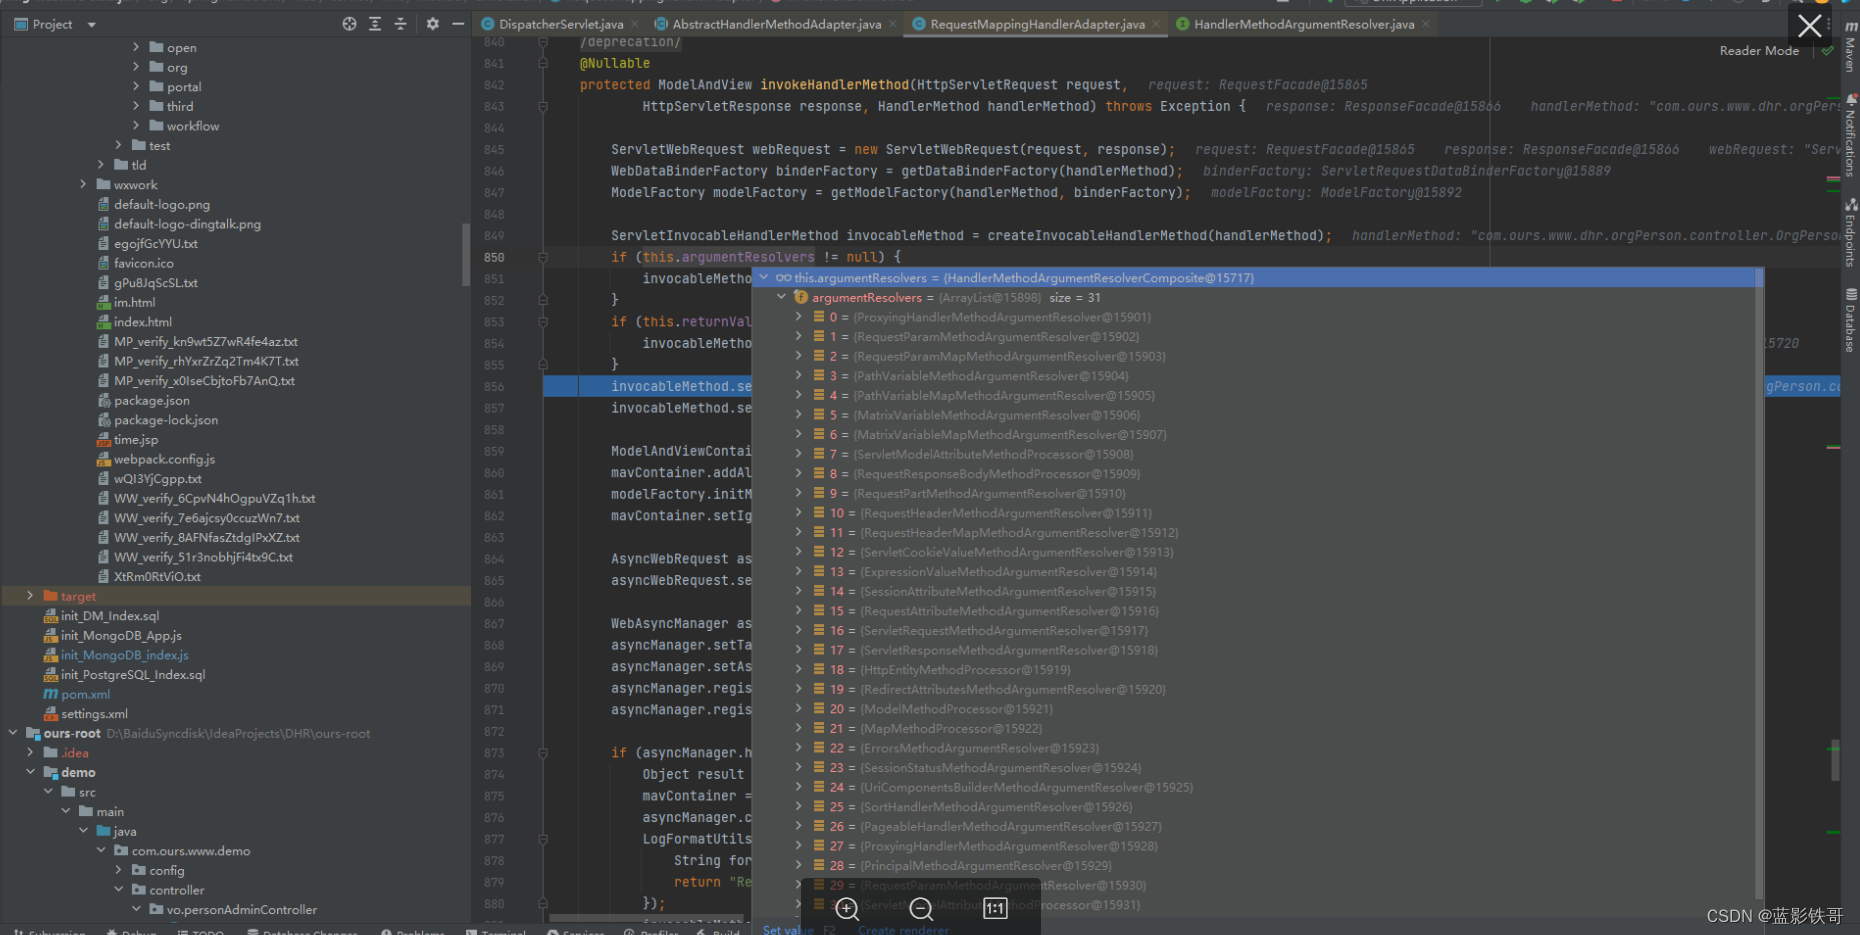
Task: Open settings.xml in project tree
Action: tap(94, 714)
